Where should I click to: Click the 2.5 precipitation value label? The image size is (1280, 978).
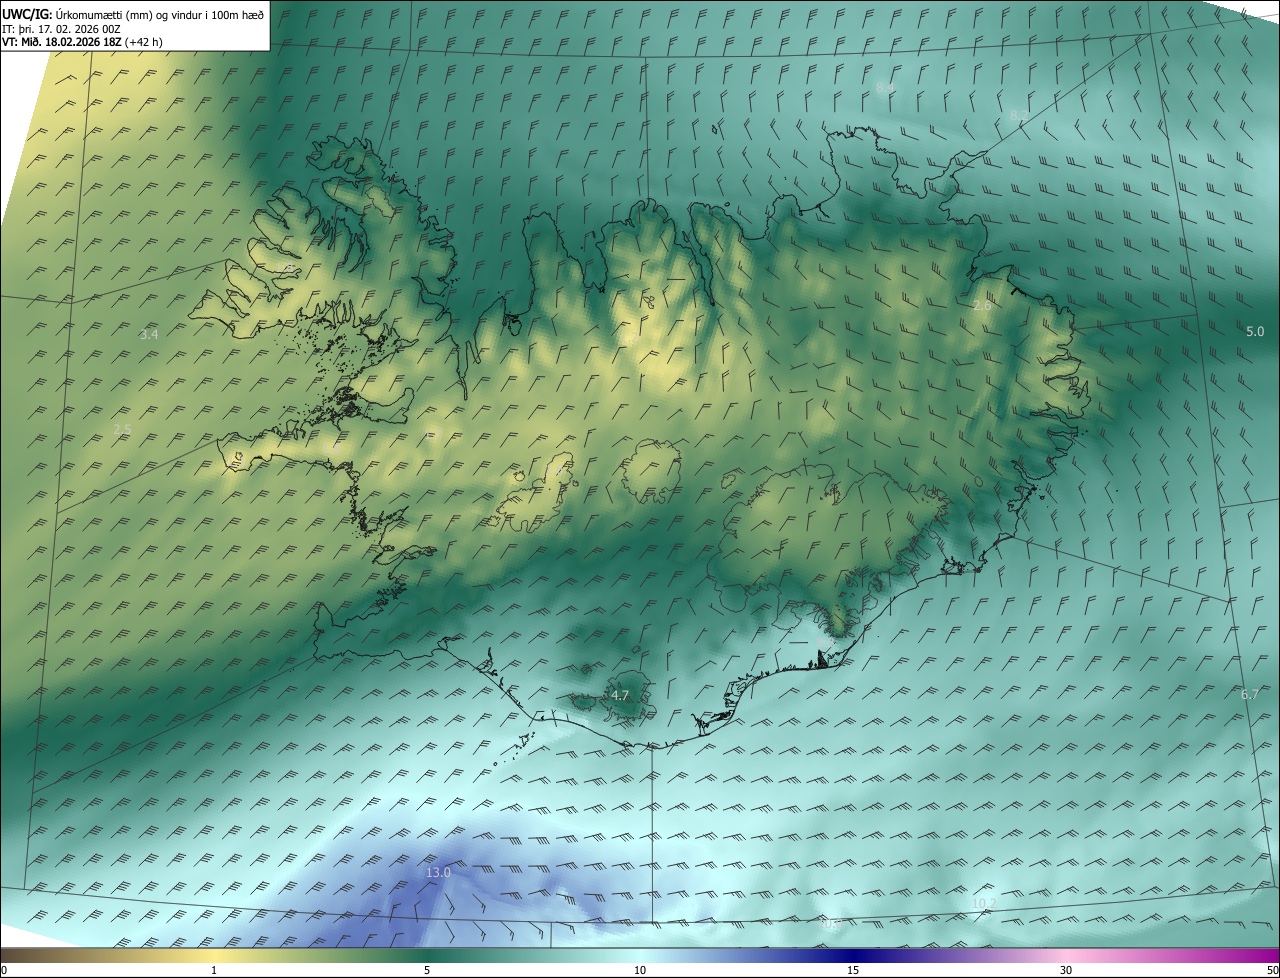click(122, 429)
